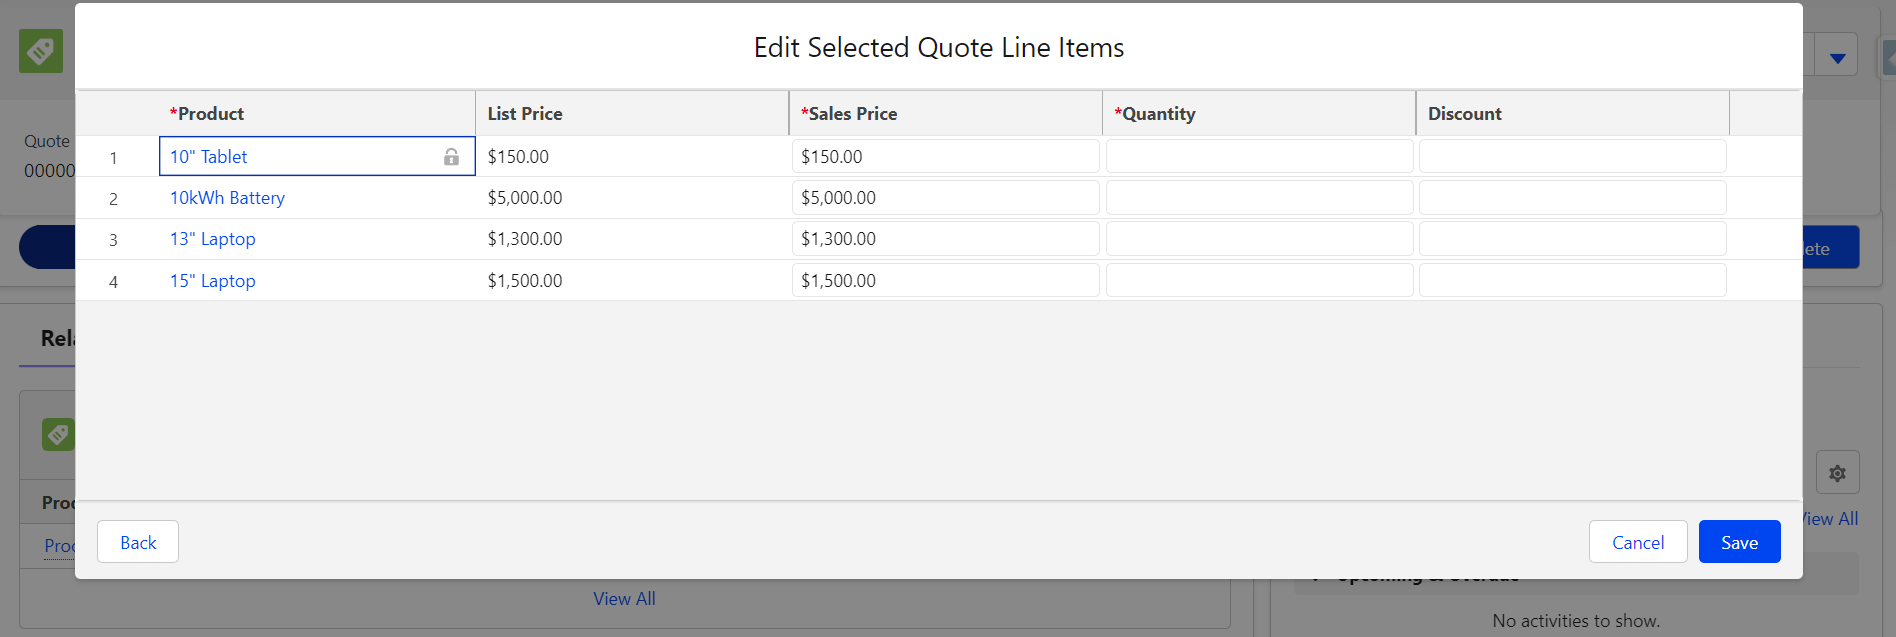Click the green quote icon at top left

pyautogui.click(x=41, y=51)
